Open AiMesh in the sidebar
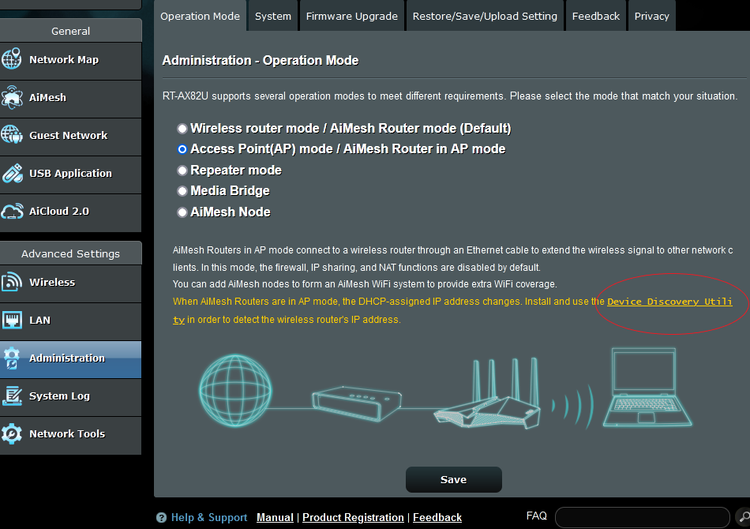The height and width of the screenshot is (529, 750). (70, 99)
